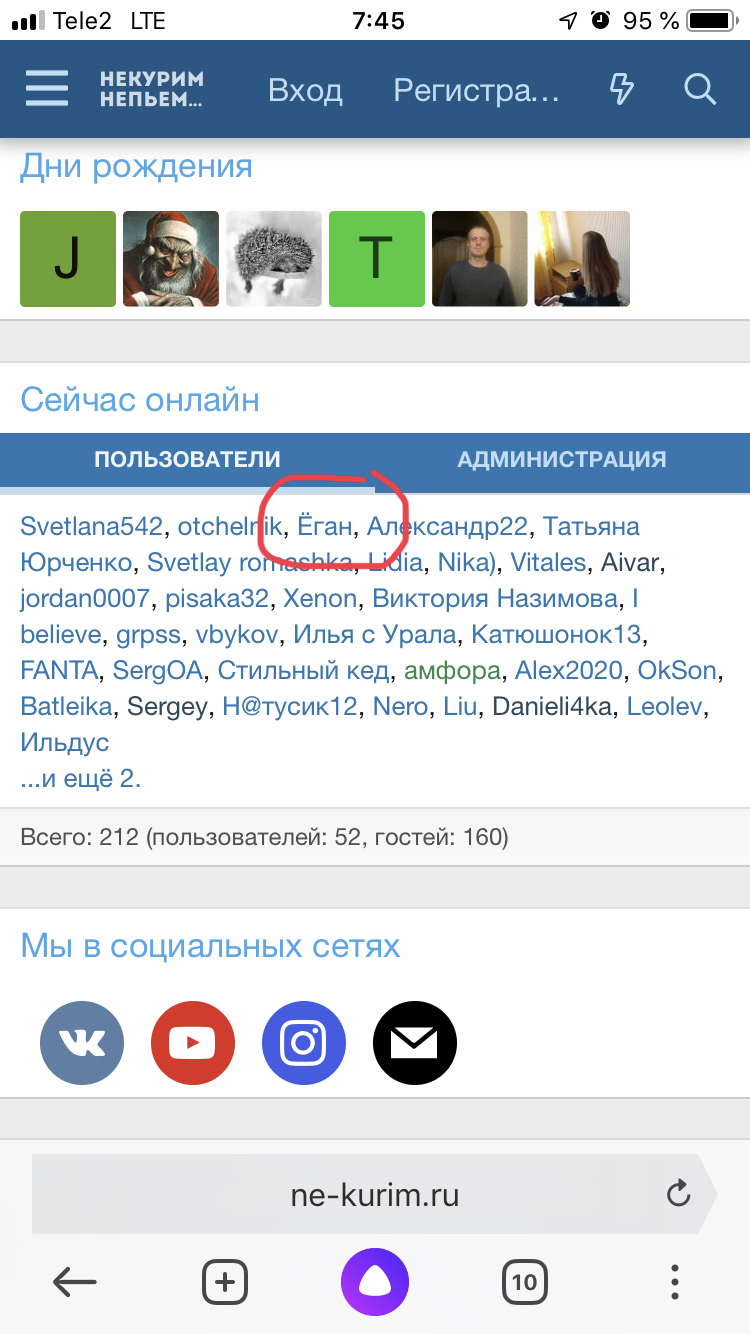Image resolution: width=750 pixels, height=1334 pixels.
Task: Tap the Вход login link
Action: [305, 91]
